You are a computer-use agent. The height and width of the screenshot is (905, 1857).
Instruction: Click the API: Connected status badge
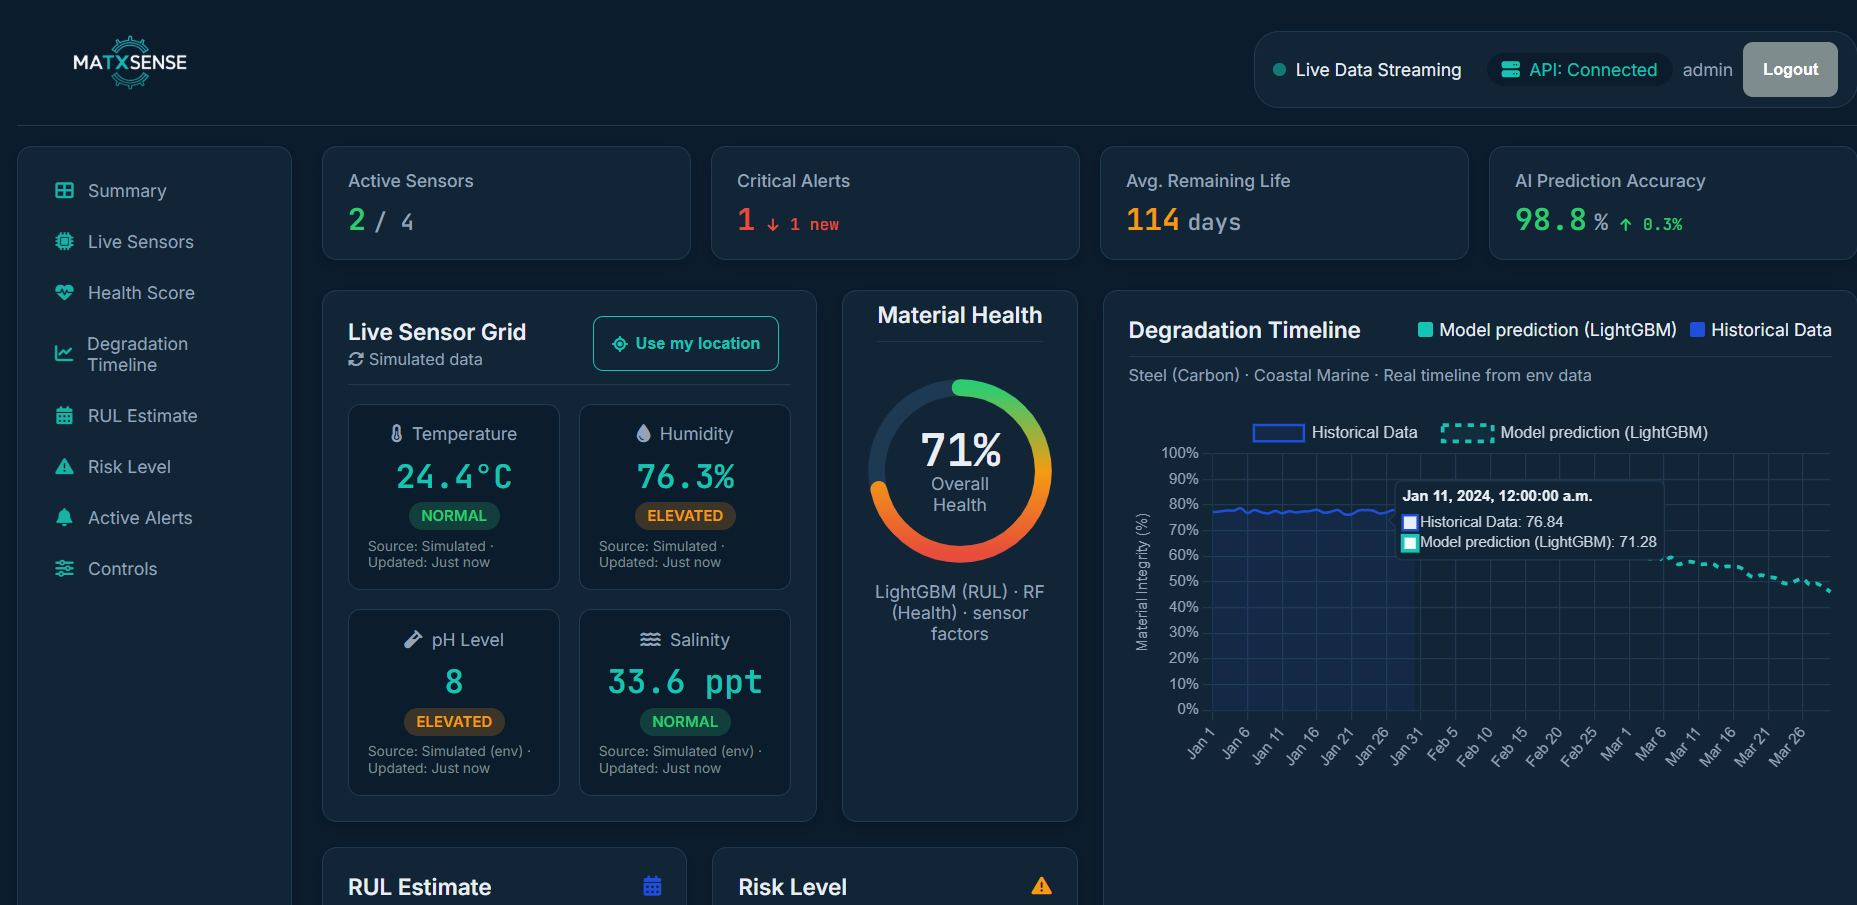[1578, 69]
